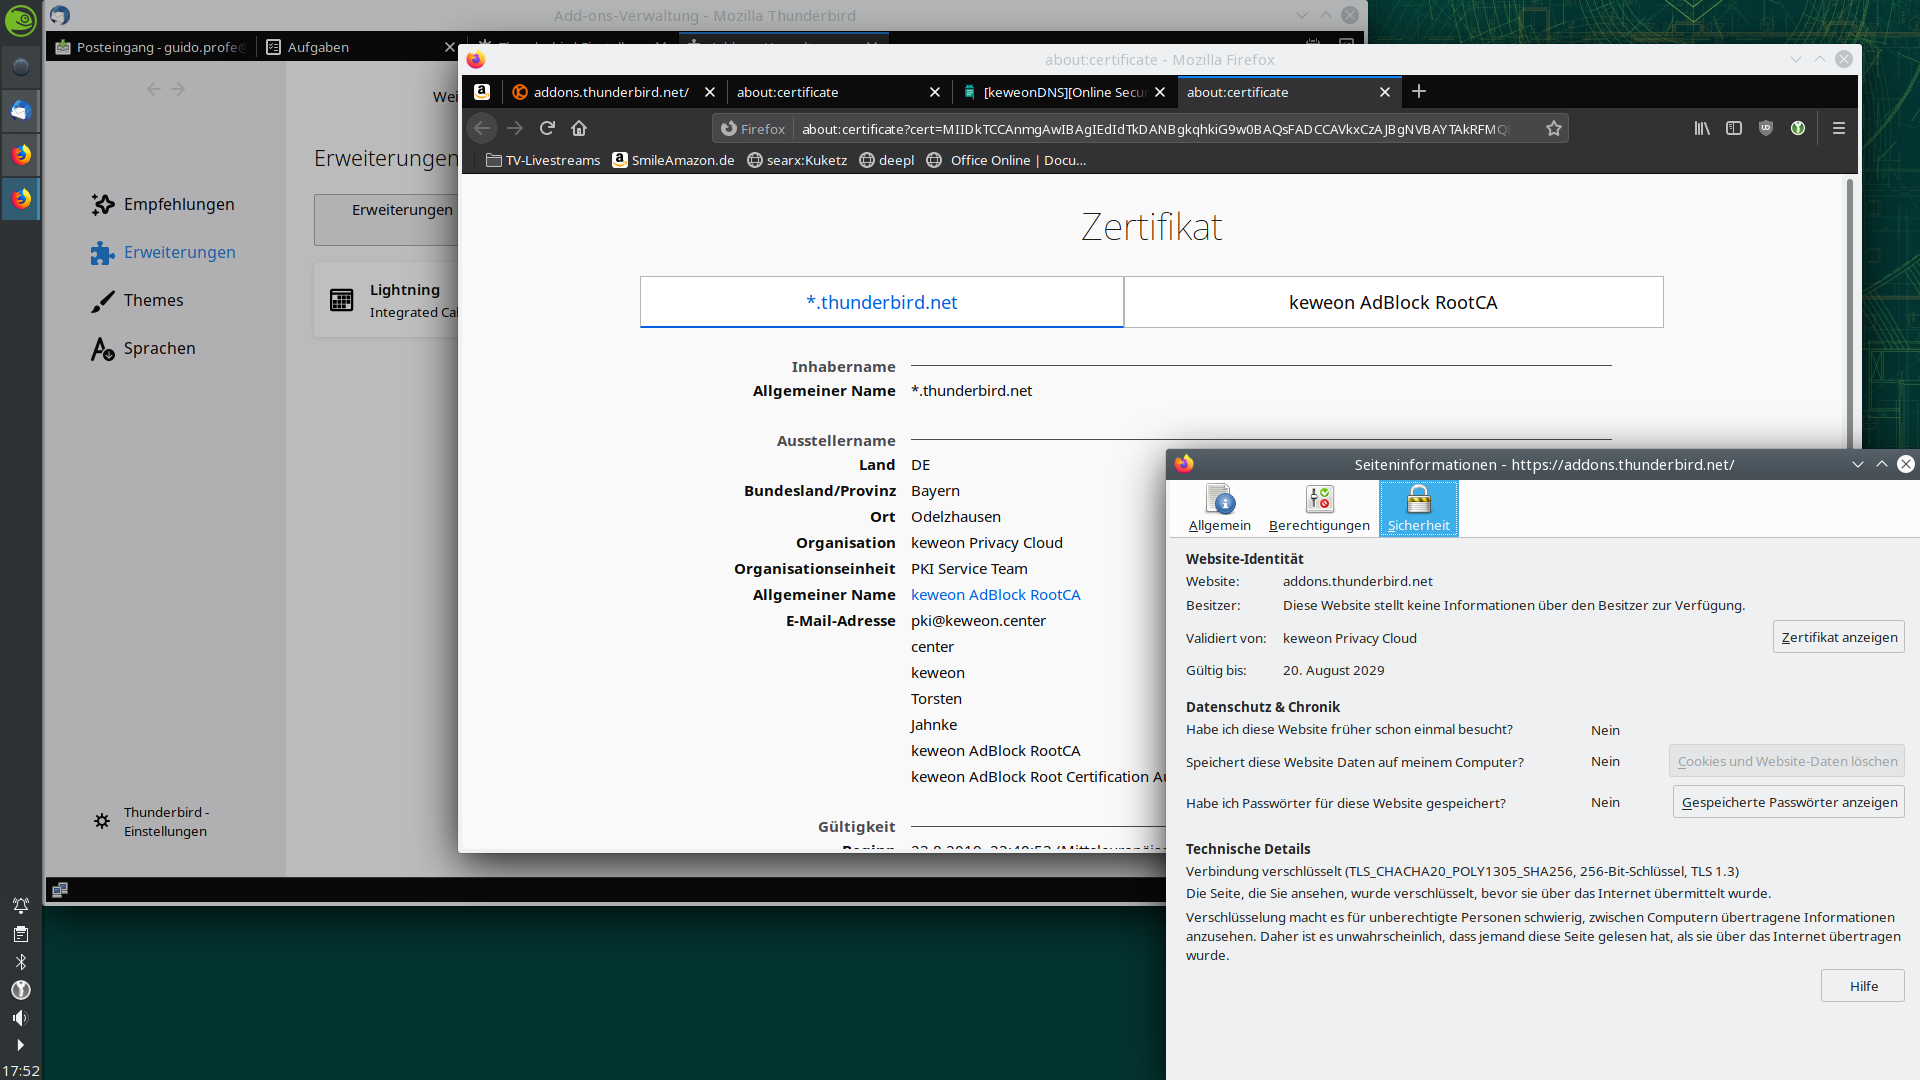This screenshot has height=1080, width=1920.
Task: Open Empfehlungen in Thunderbird add-ons sidebar
Action: 163,204
